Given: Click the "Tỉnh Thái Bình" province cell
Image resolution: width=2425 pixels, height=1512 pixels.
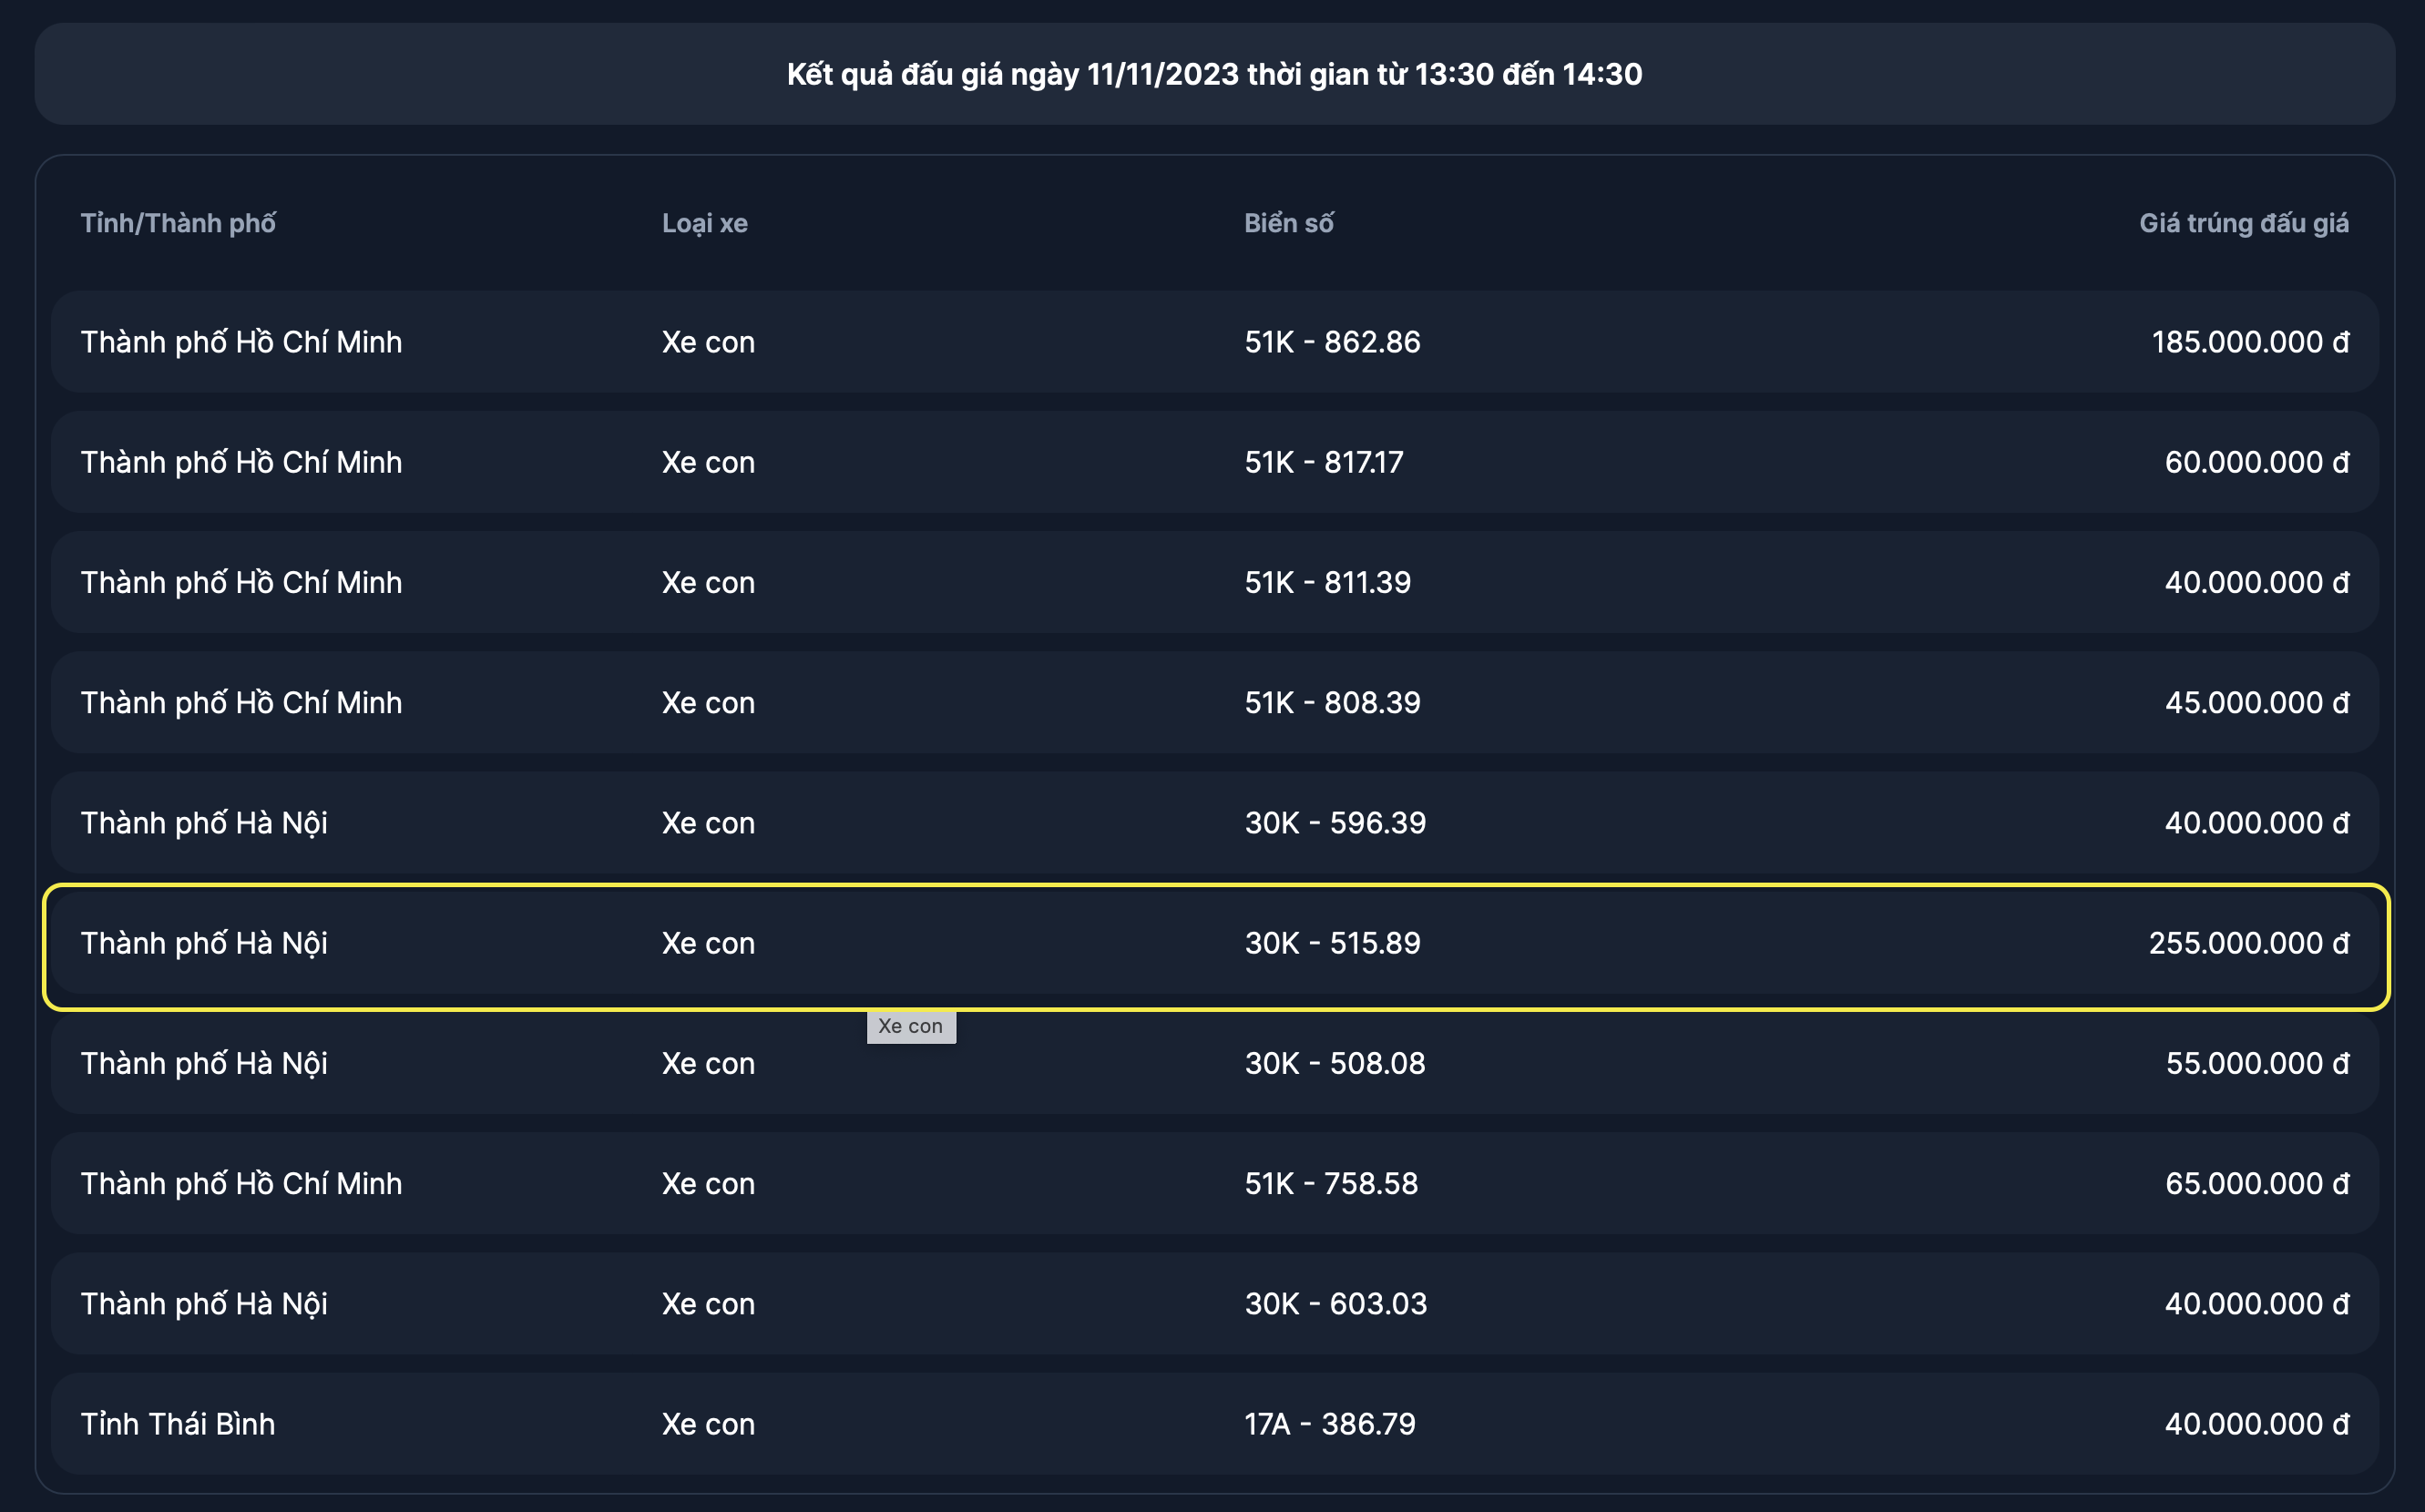Looking at the screenshot, I should click(x=178, y=1424).
